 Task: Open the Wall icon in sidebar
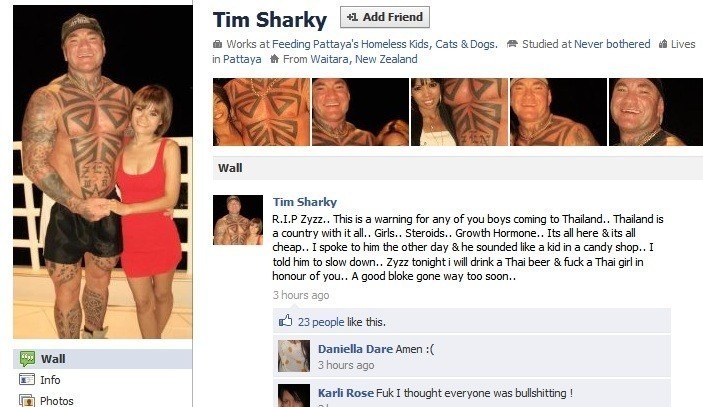point(27,359)
